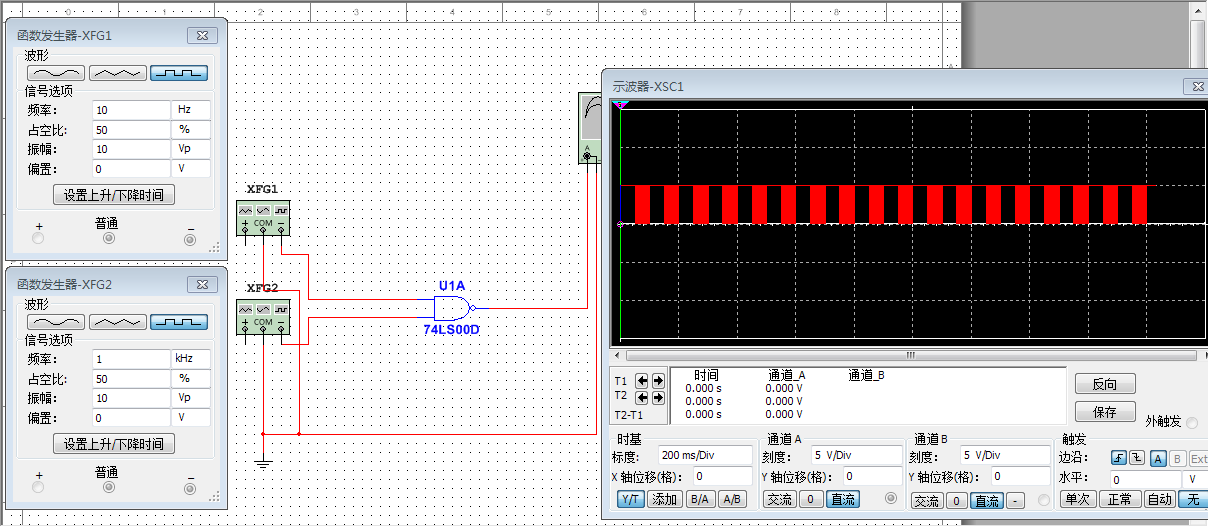Image resolution: width=1211 pixels, height=527 pixels.
Task: Switch timebase to A/B mode
Action: tap(732, 499)
